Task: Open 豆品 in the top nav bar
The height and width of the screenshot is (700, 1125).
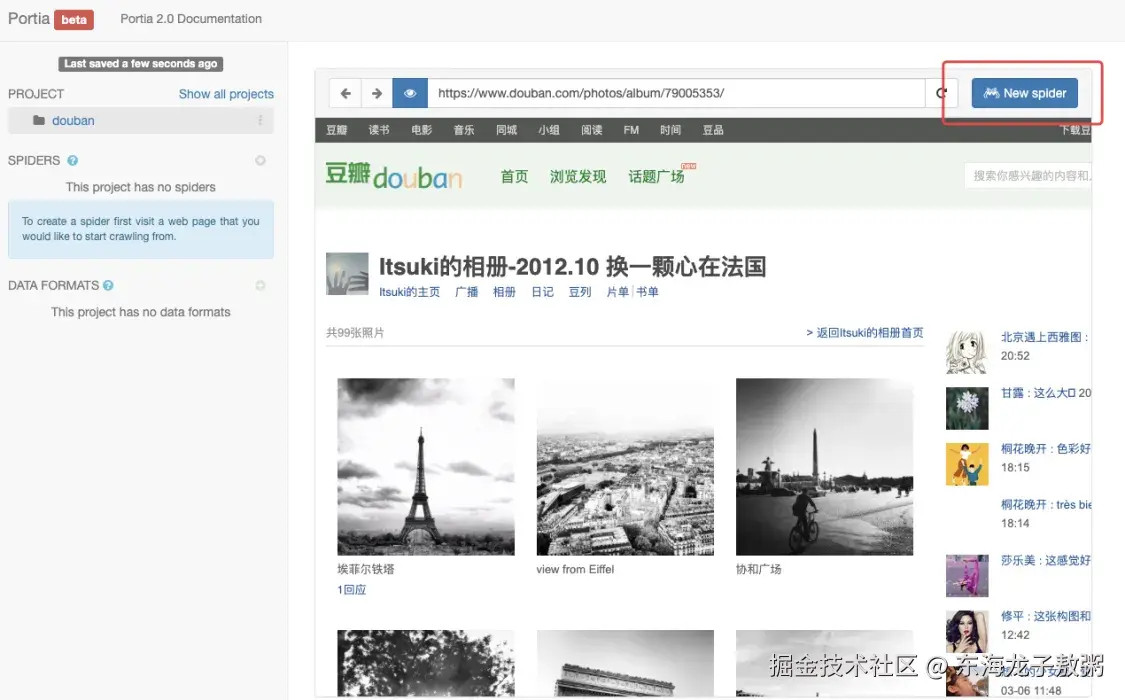Action: (x=712, y=130)
